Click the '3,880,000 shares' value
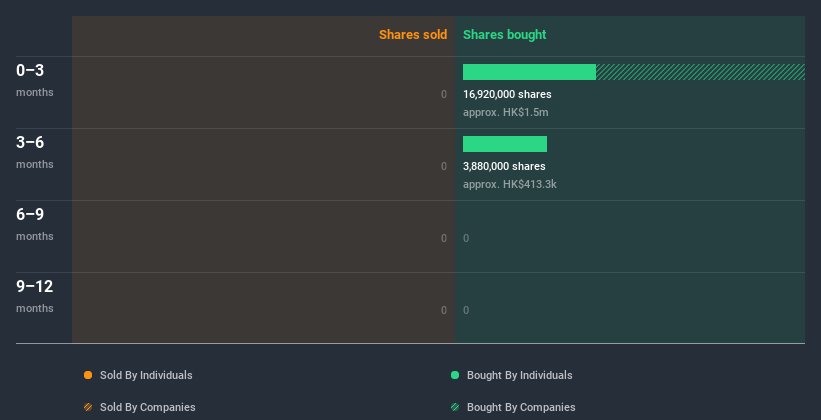Screen dimensions: 821x420 (504, 166)
